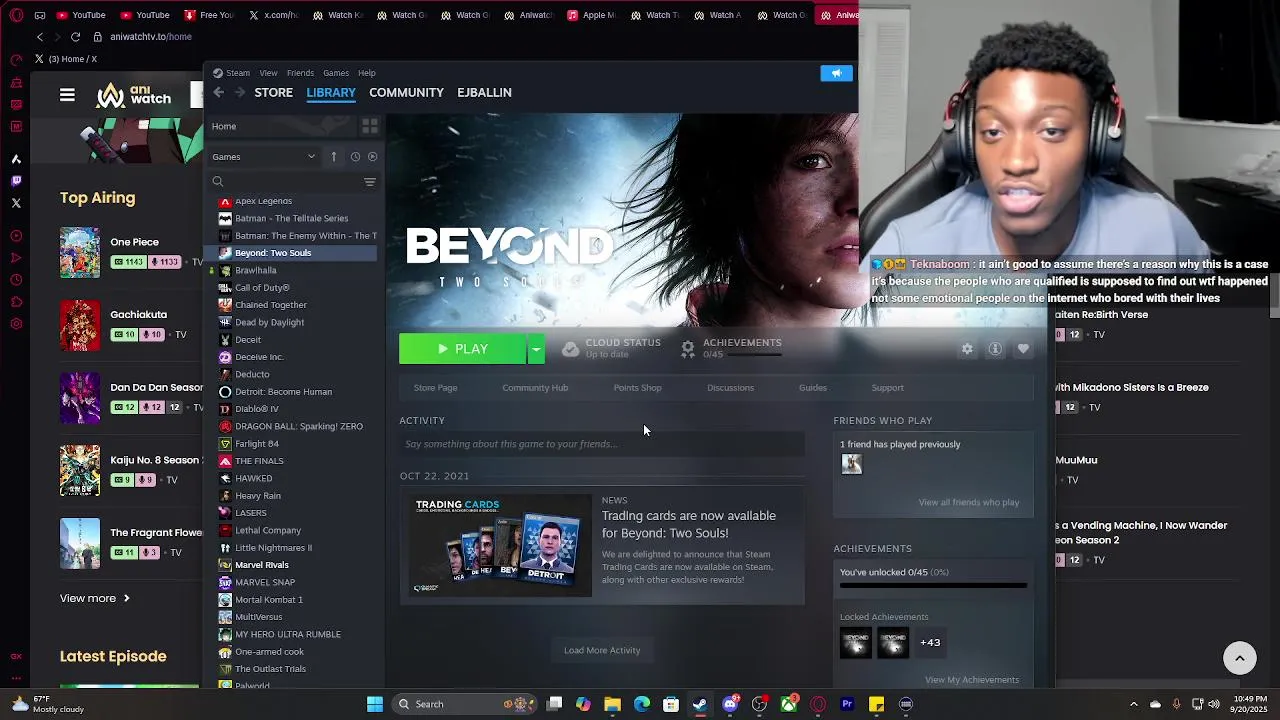This screenshot has height=720, width=1280.
Task: Open the Store Page link
Action: coord(435,388)
